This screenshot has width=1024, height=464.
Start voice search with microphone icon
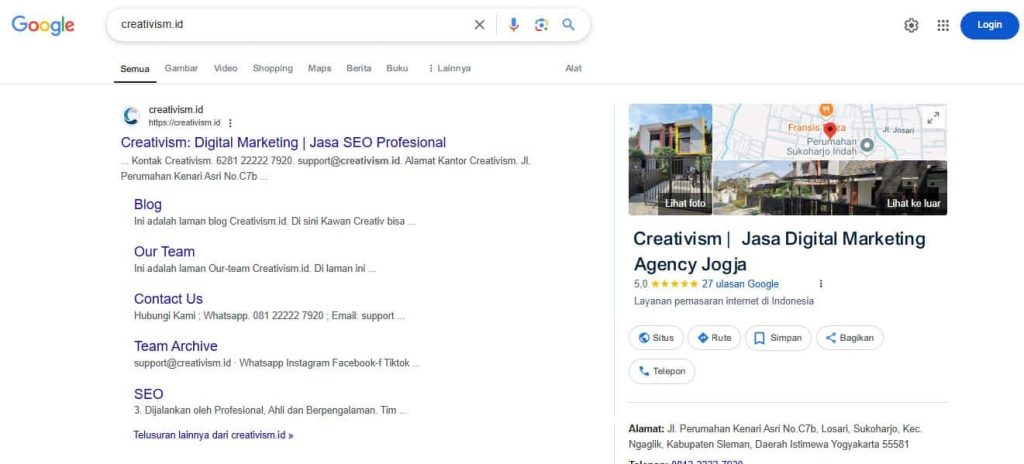click(514, 25)
